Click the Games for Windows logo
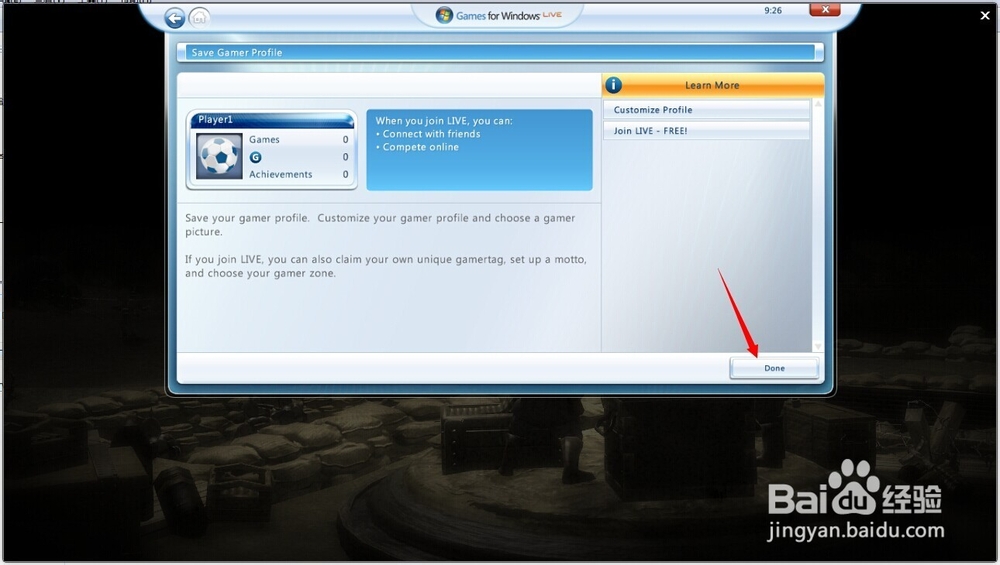 coord(498,15)
